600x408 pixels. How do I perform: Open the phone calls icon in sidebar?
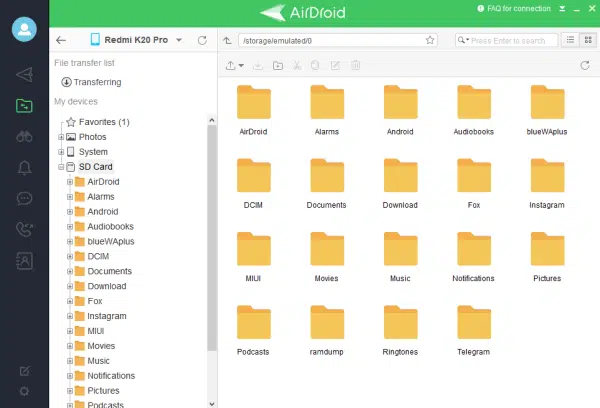[x=24, y=229]
